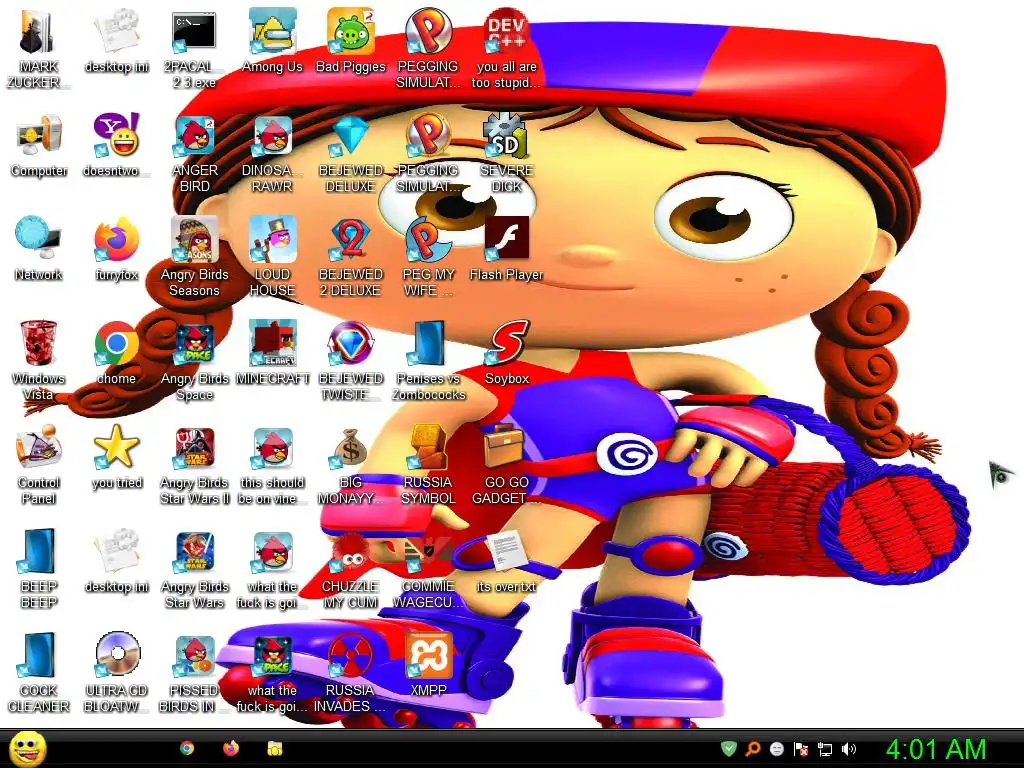Select the BEEP BEEP desktop shortcut
This screenshot has width=1024, height=768.
(39, 568)
